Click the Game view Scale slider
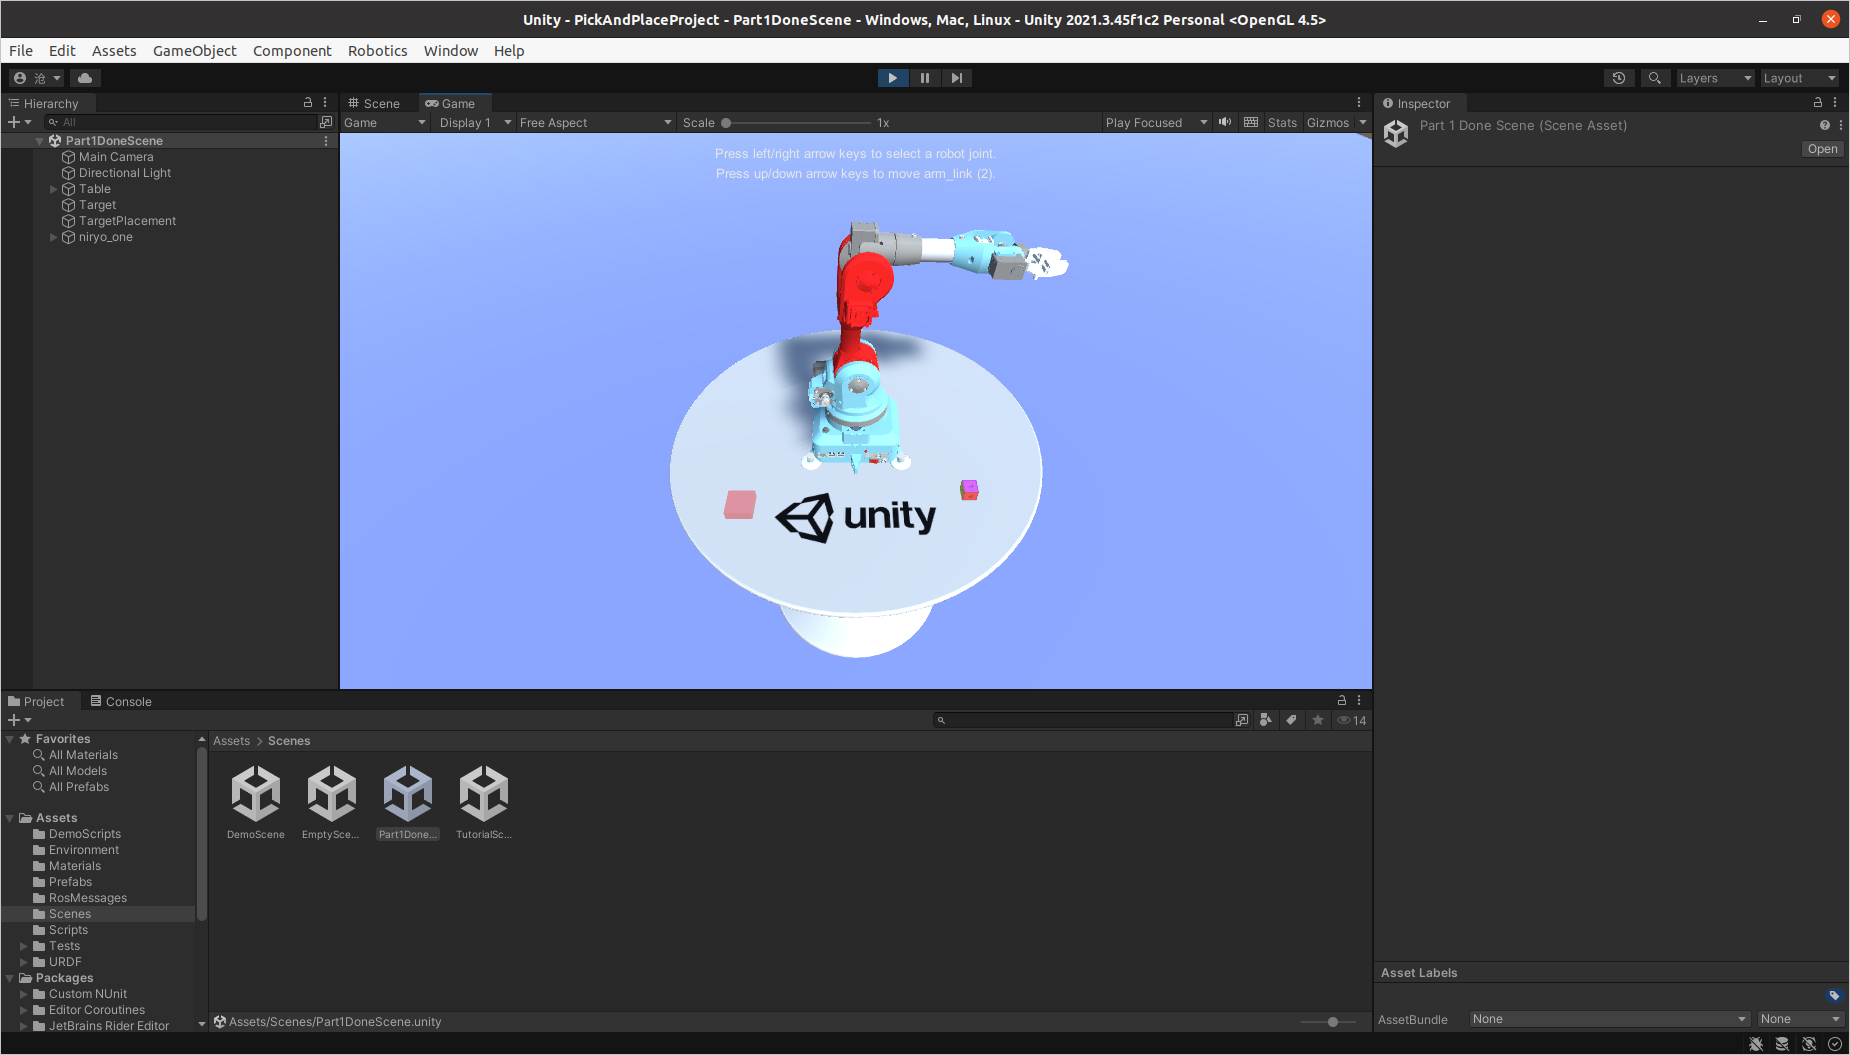This screenshot has height=1055, width=1850. pos(798,122)
